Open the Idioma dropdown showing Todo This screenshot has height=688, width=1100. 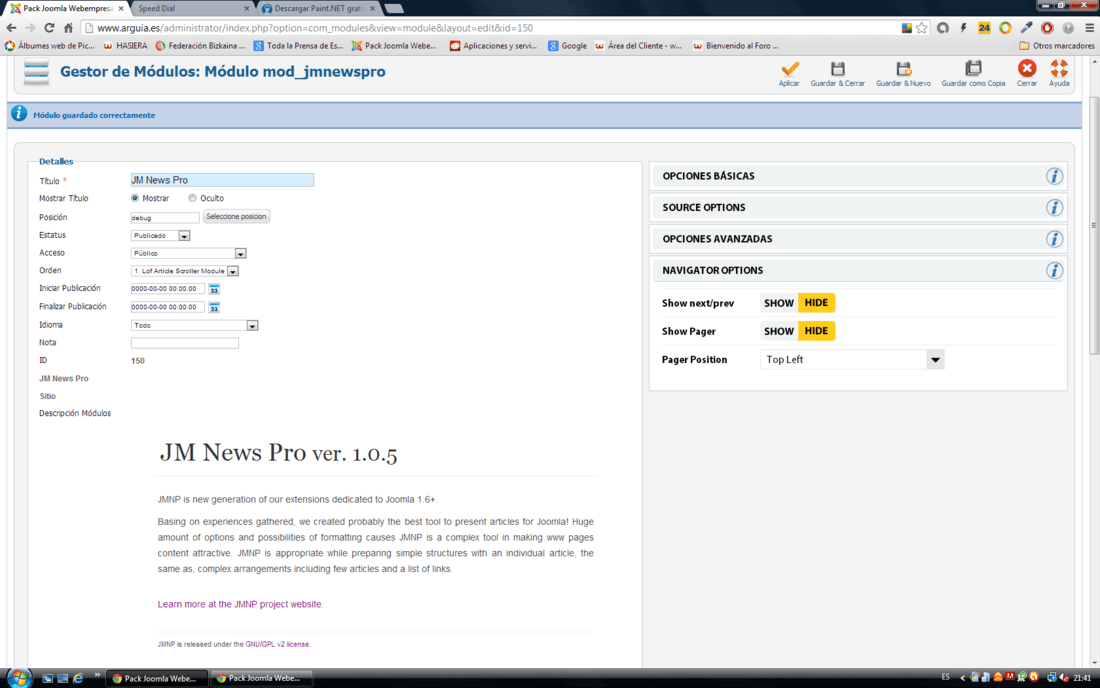click(x=194, y=325)
